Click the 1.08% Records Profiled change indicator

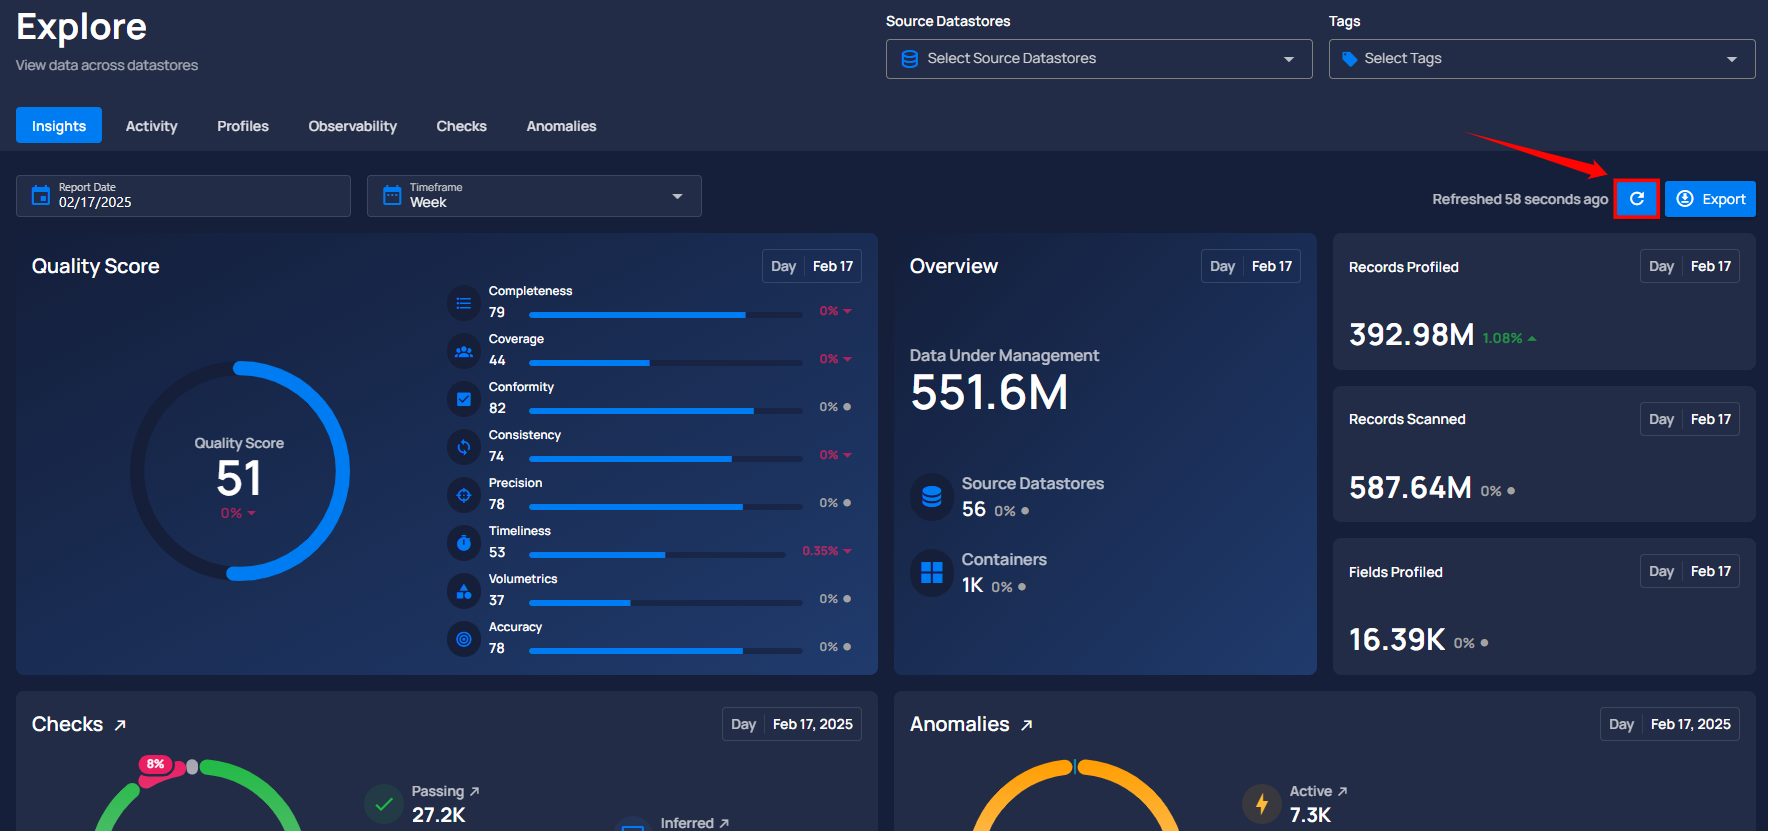1509,338
